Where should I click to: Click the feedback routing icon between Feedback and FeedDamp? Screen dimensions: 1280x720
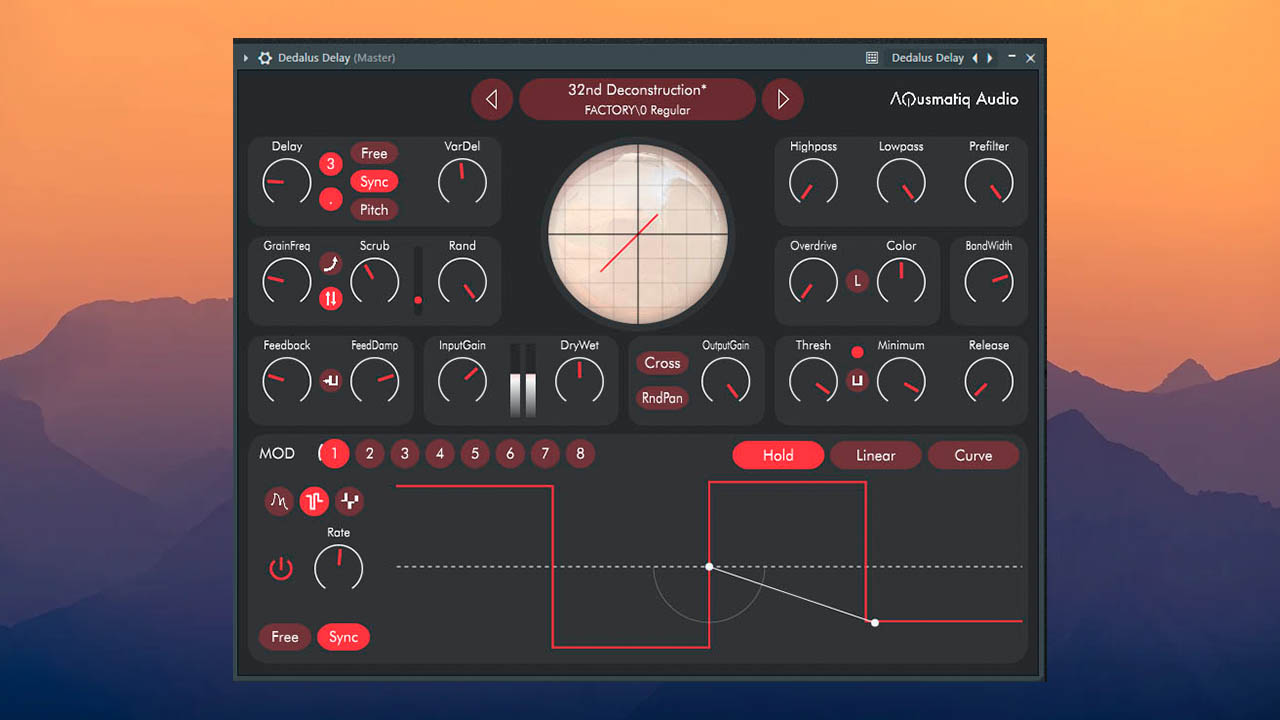[330, 381]
